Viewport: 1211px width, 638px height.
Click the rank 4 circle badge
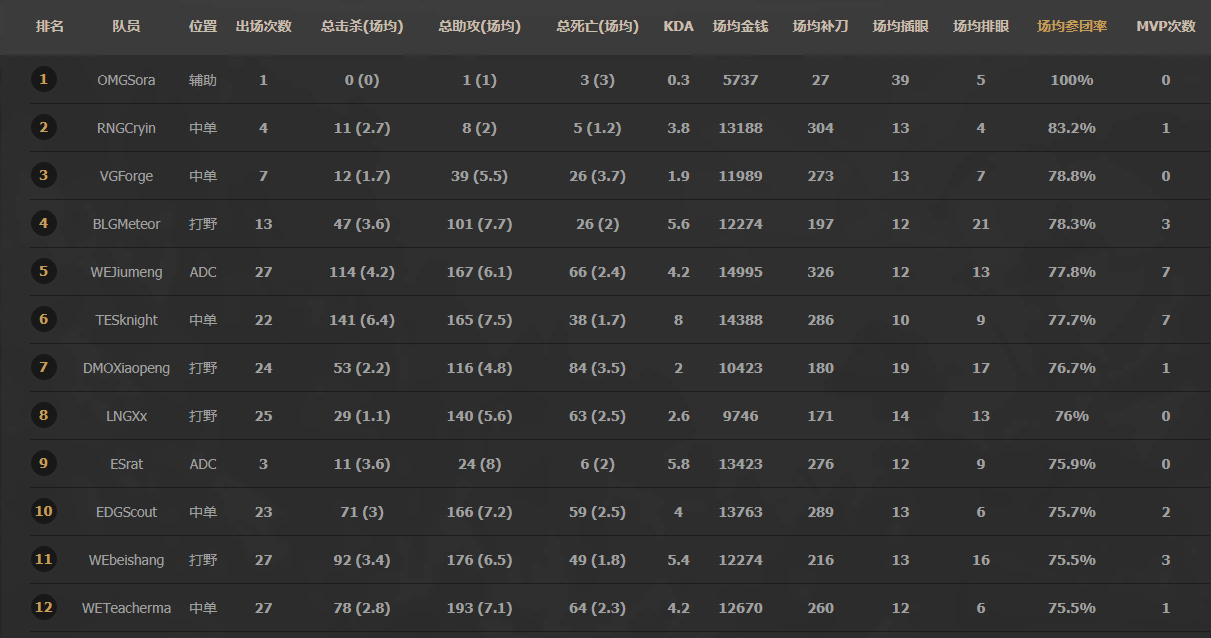tap(43, 223)
